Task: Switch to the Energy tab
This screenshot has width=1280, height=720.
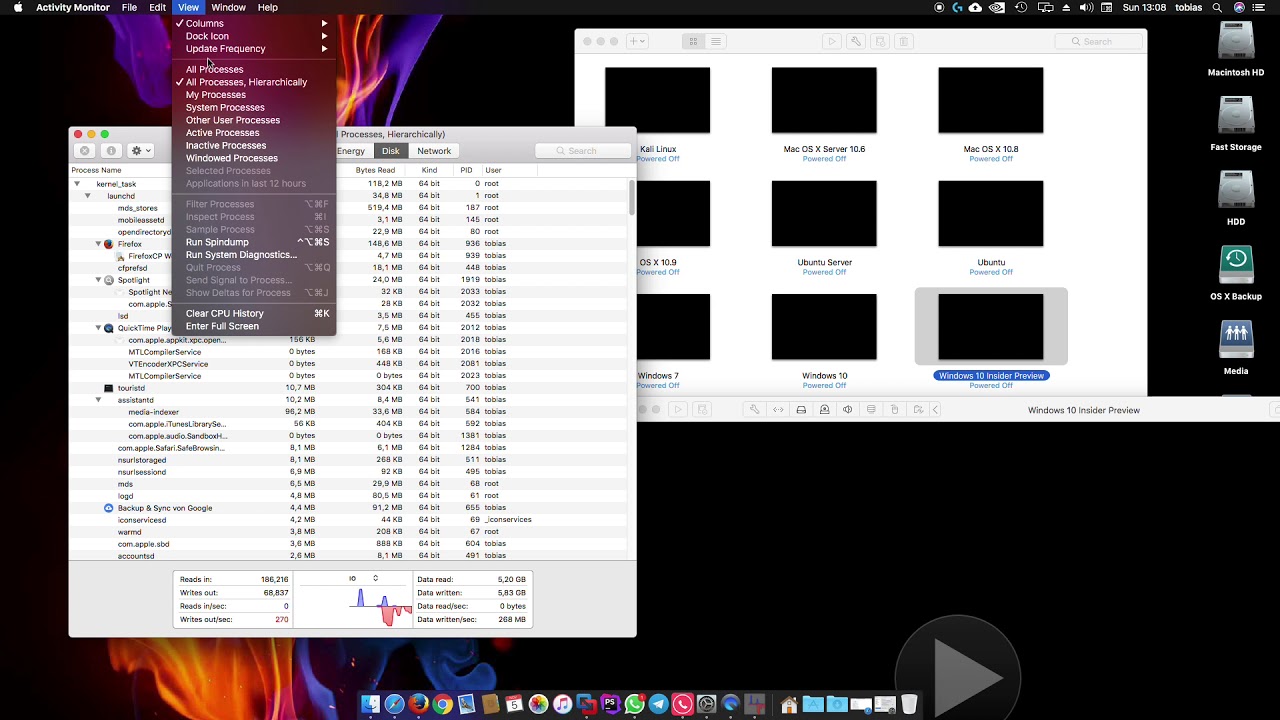Action: (x=351, y=151)
